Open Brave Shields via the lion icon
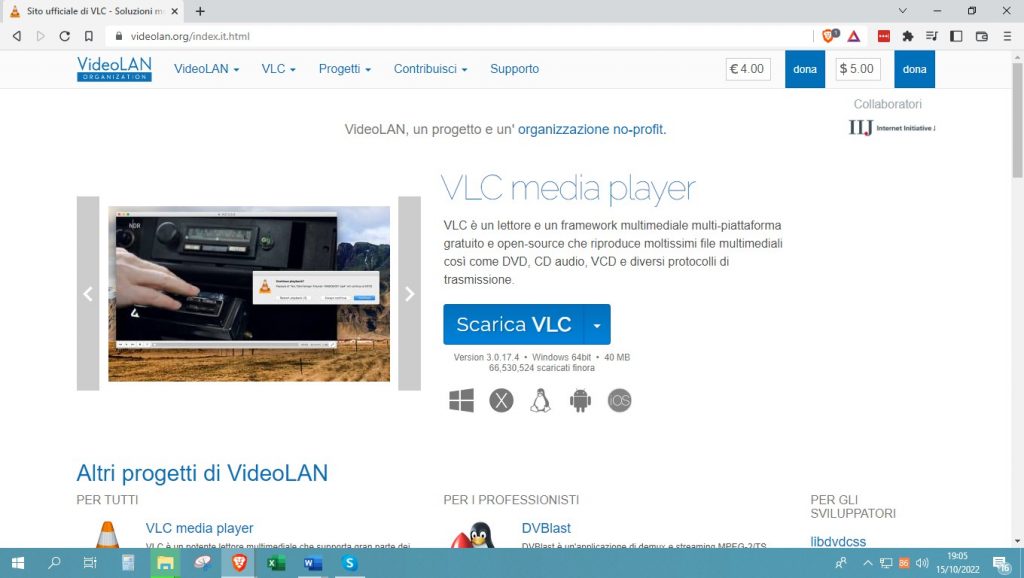Screen dimensions: 1024x578 tap(826, 35)
